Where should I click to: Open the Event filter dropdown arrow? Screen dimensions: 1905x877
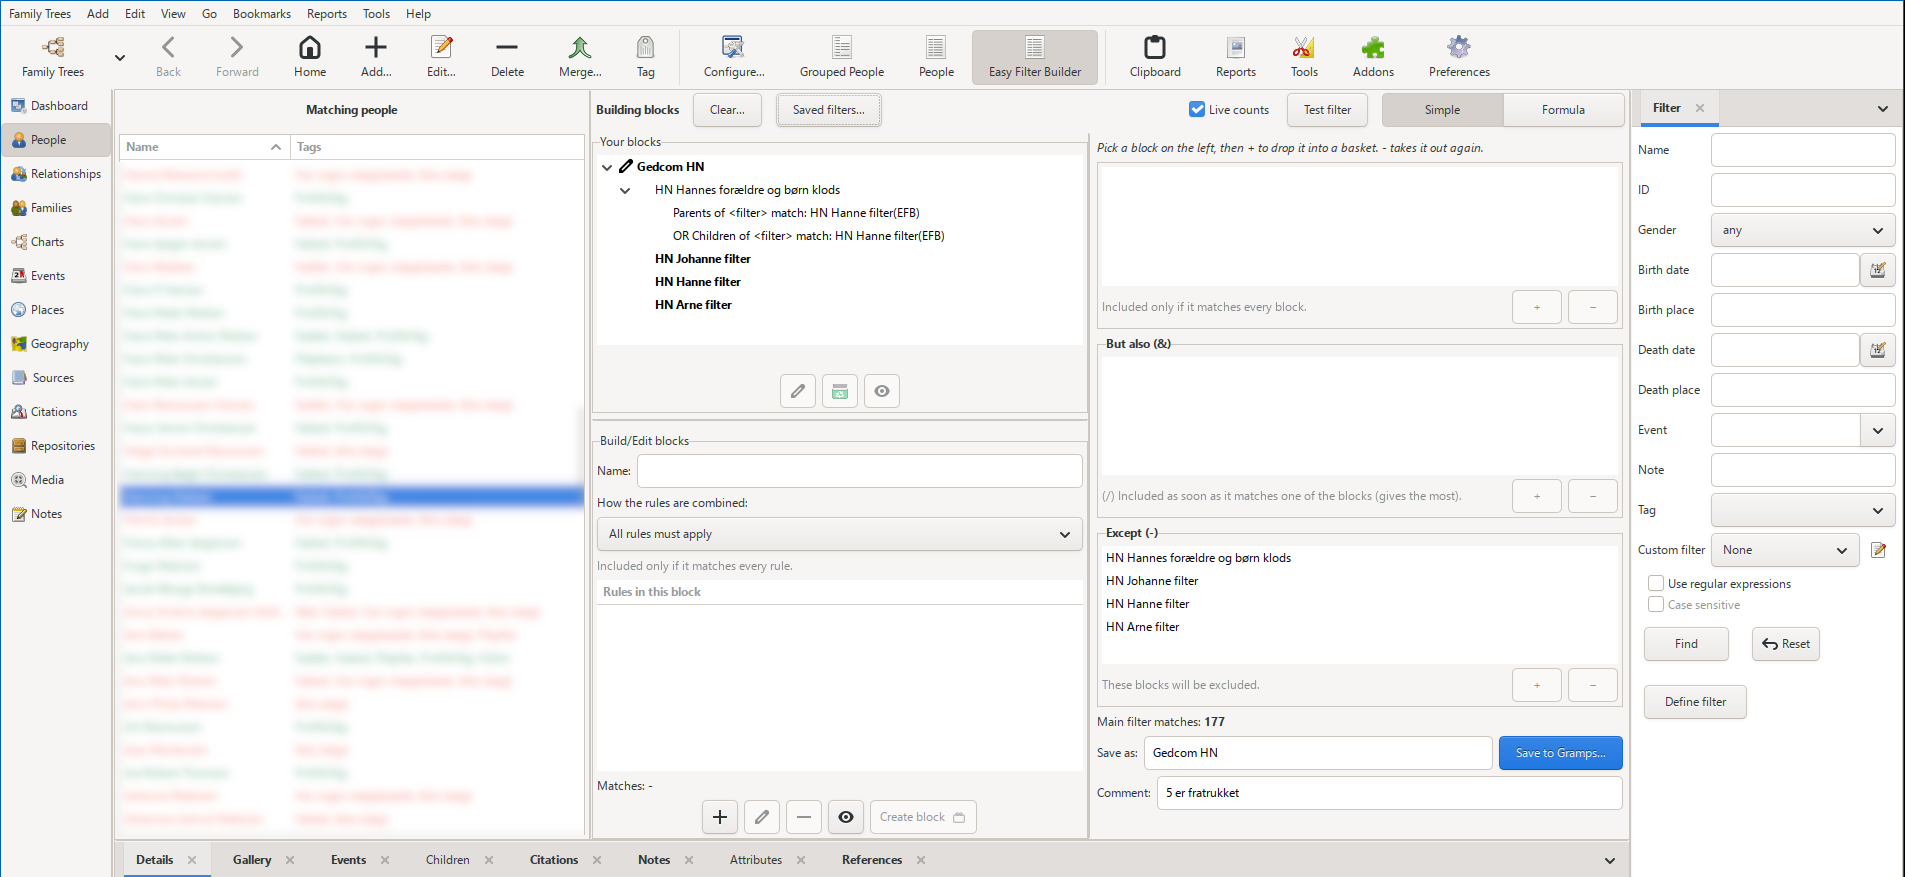coord(1877,430)
